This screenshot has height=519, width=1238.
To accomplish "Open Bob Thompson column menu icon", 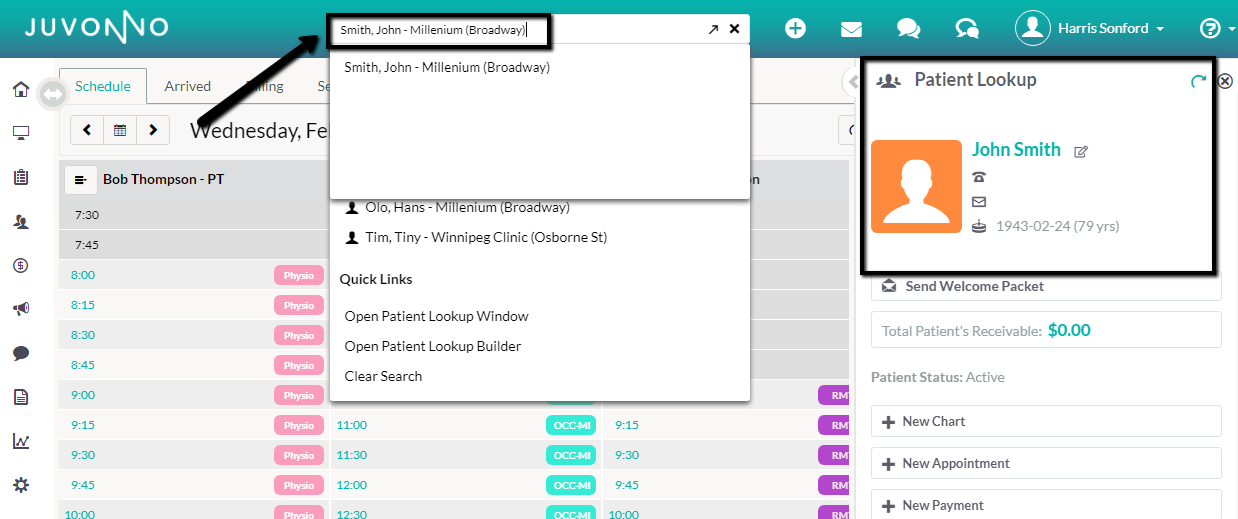I will 80,180.
